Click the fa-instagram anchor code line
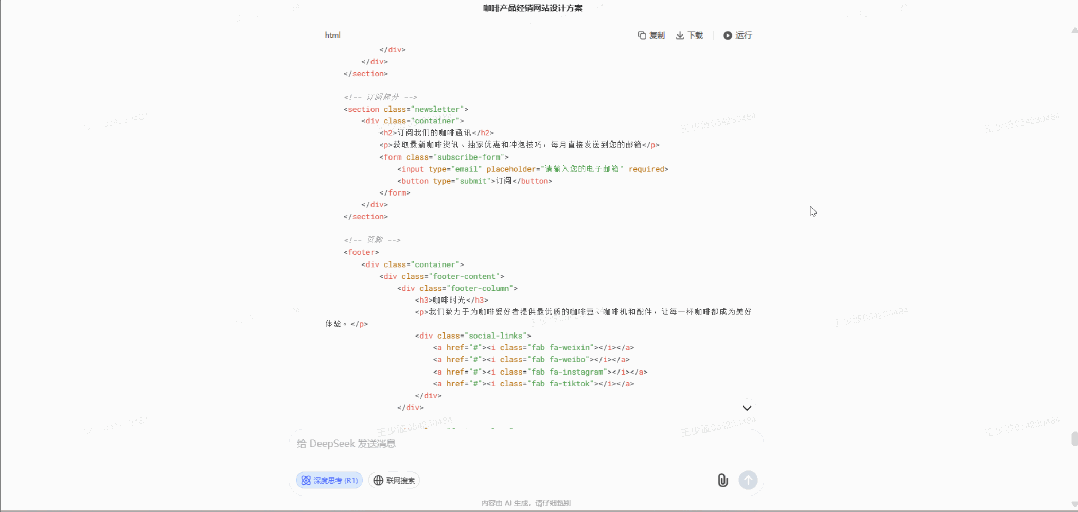This screenshot has width=1078, height=512. click(540, 371)
